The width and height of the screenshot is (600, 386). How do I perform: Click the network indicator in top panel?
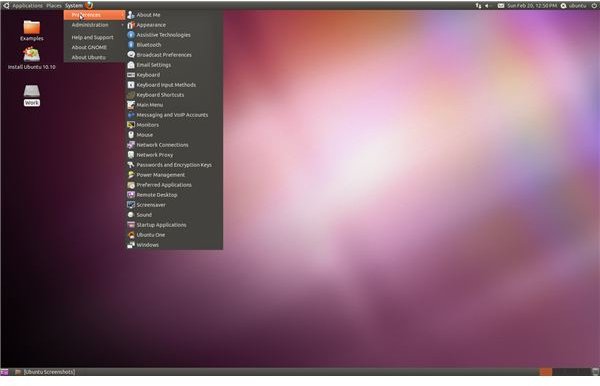478,5
